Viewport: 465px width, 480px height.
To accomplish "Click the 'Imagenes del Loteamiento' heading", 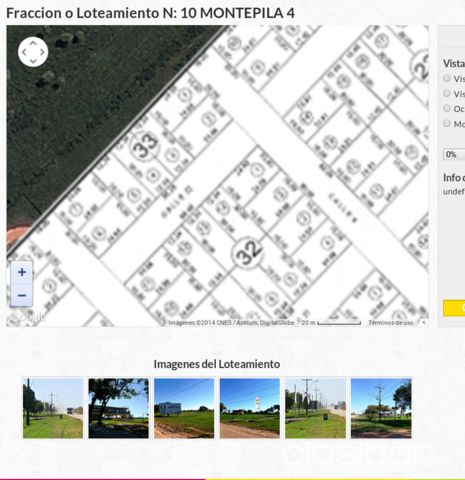I will click(x=217, y=364).
